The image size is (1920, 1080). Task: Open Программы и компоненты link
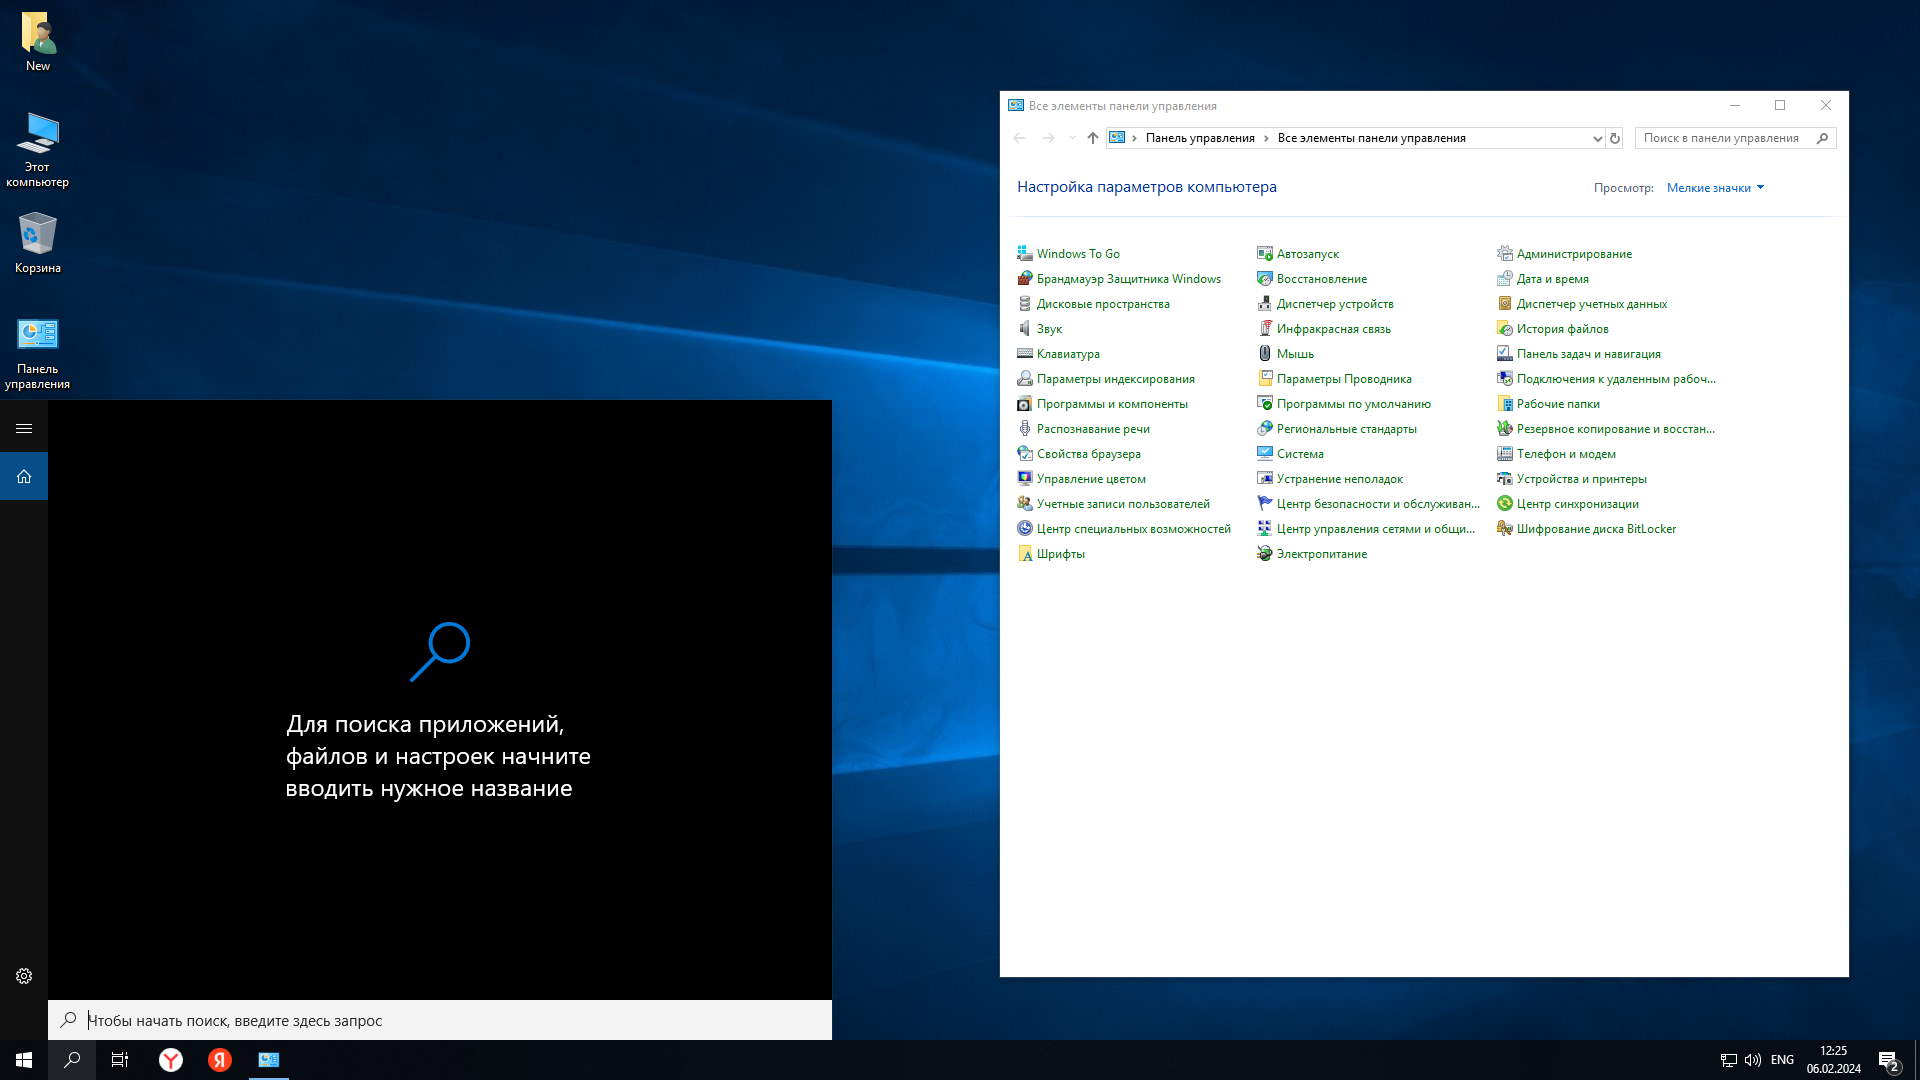tap(1111, 404)
